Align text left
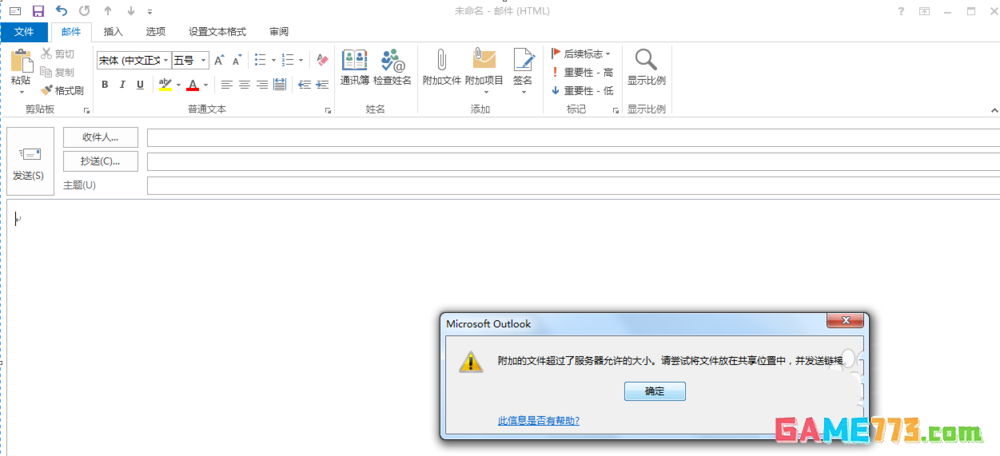 227,84
